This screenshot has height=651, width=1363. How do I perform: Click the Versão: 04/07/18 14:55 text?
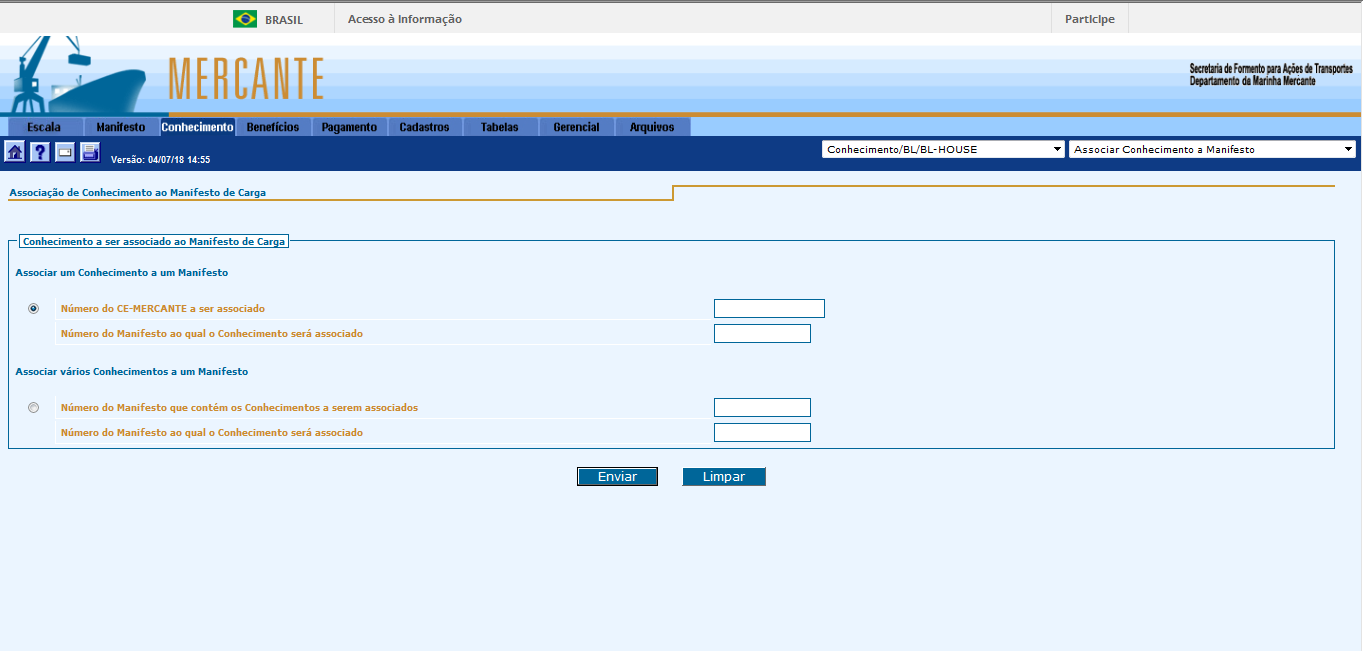[x=160, y=159]
